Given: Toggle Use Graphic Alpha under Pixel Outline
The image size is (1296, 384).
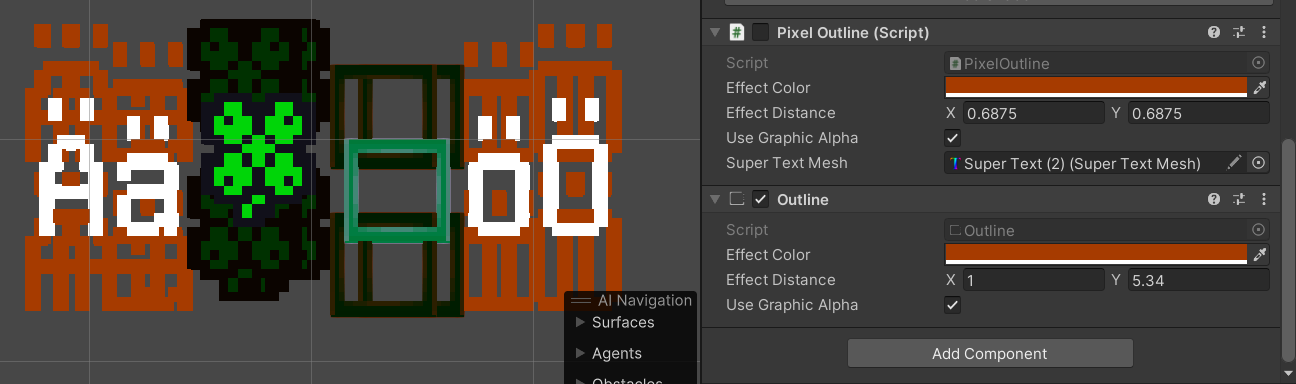Looking at the screenshot, I should [x=953, y=138].
